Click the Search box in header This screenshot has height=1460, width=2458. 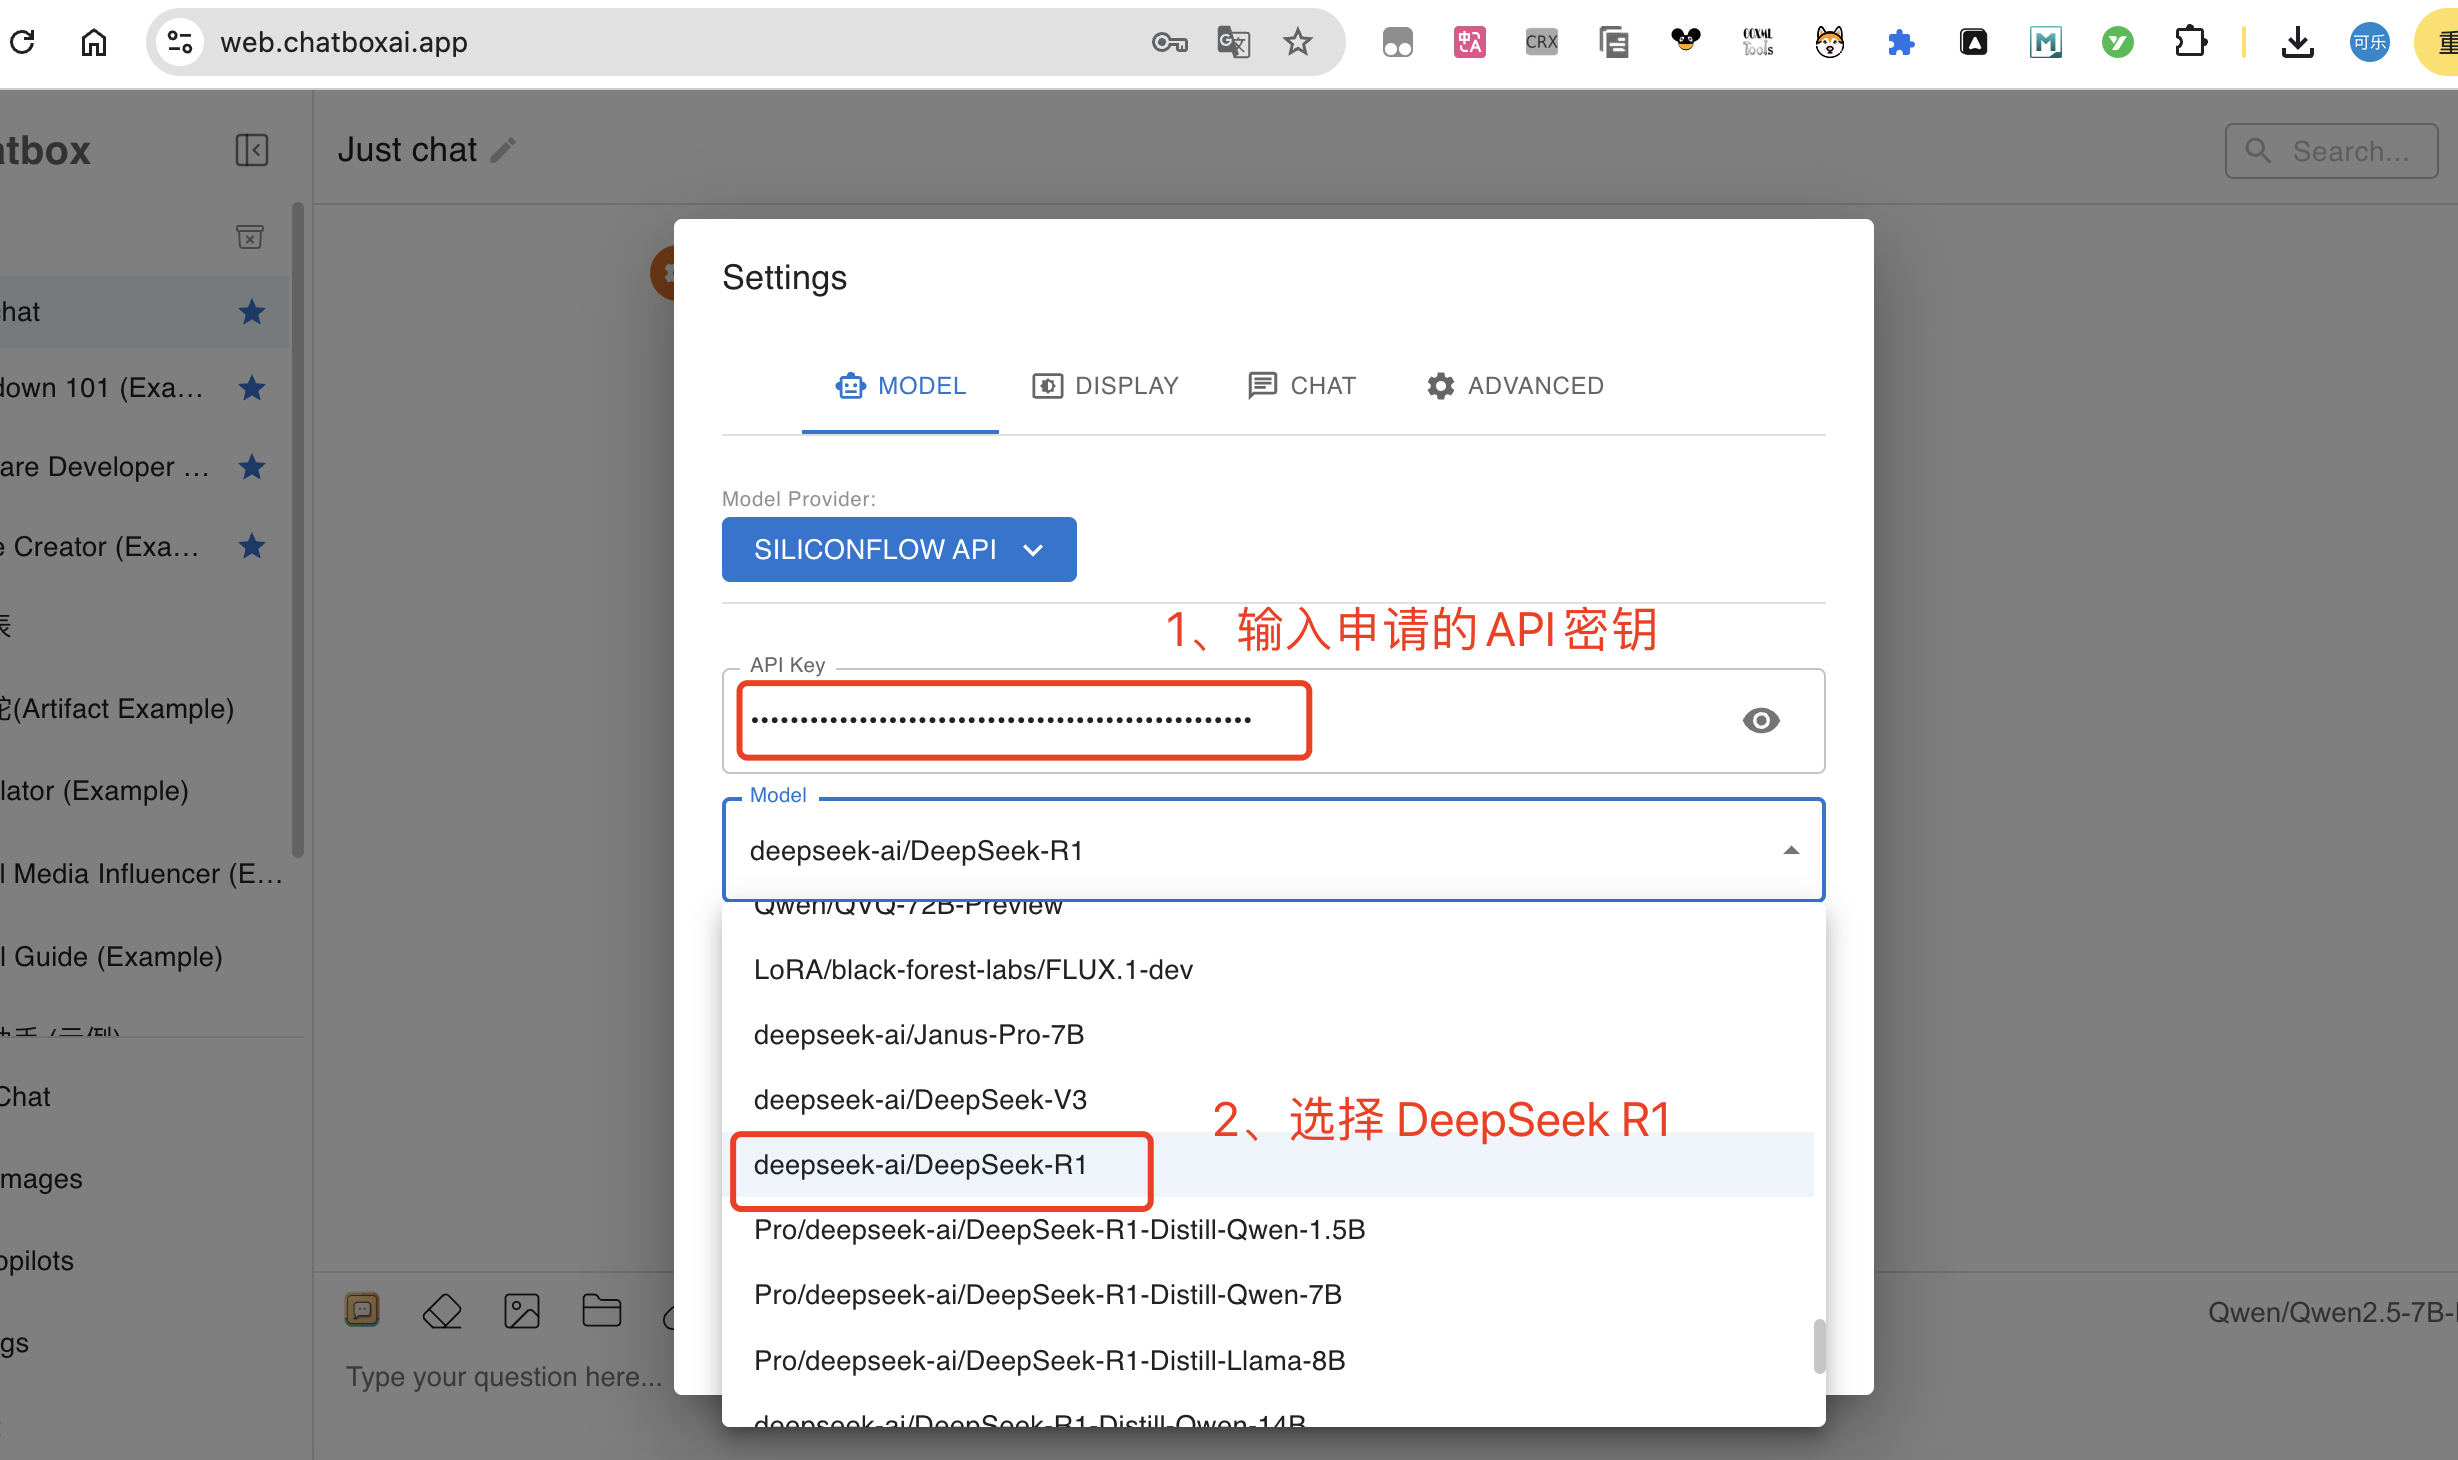(x=2331, y=151)
